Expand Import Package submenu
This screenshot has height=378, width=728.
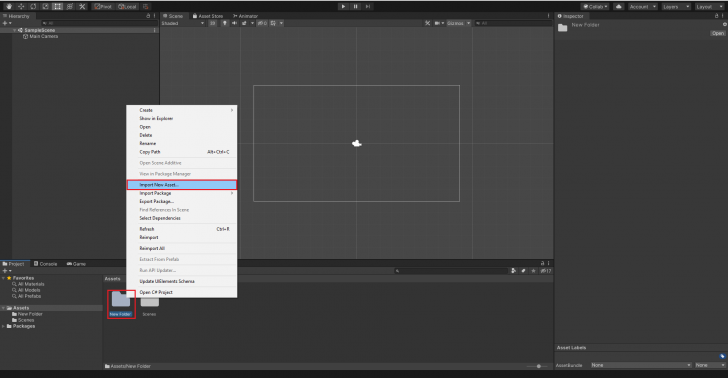[x=182, y=193]
